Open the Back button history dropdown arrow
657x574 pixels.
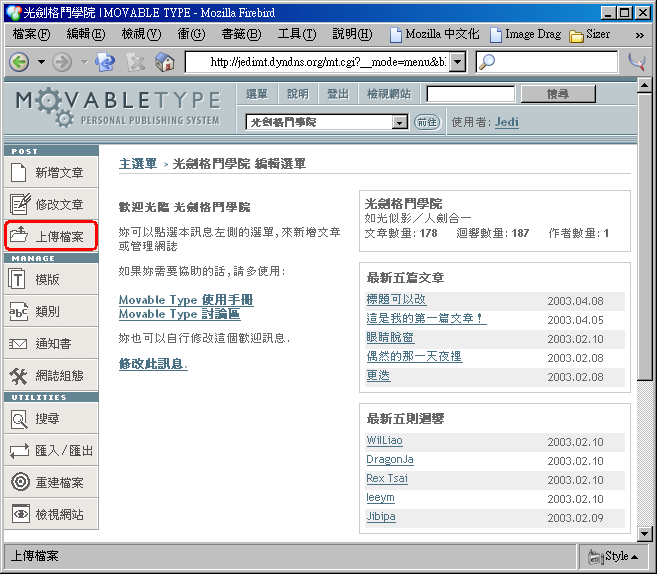[41, 62]
